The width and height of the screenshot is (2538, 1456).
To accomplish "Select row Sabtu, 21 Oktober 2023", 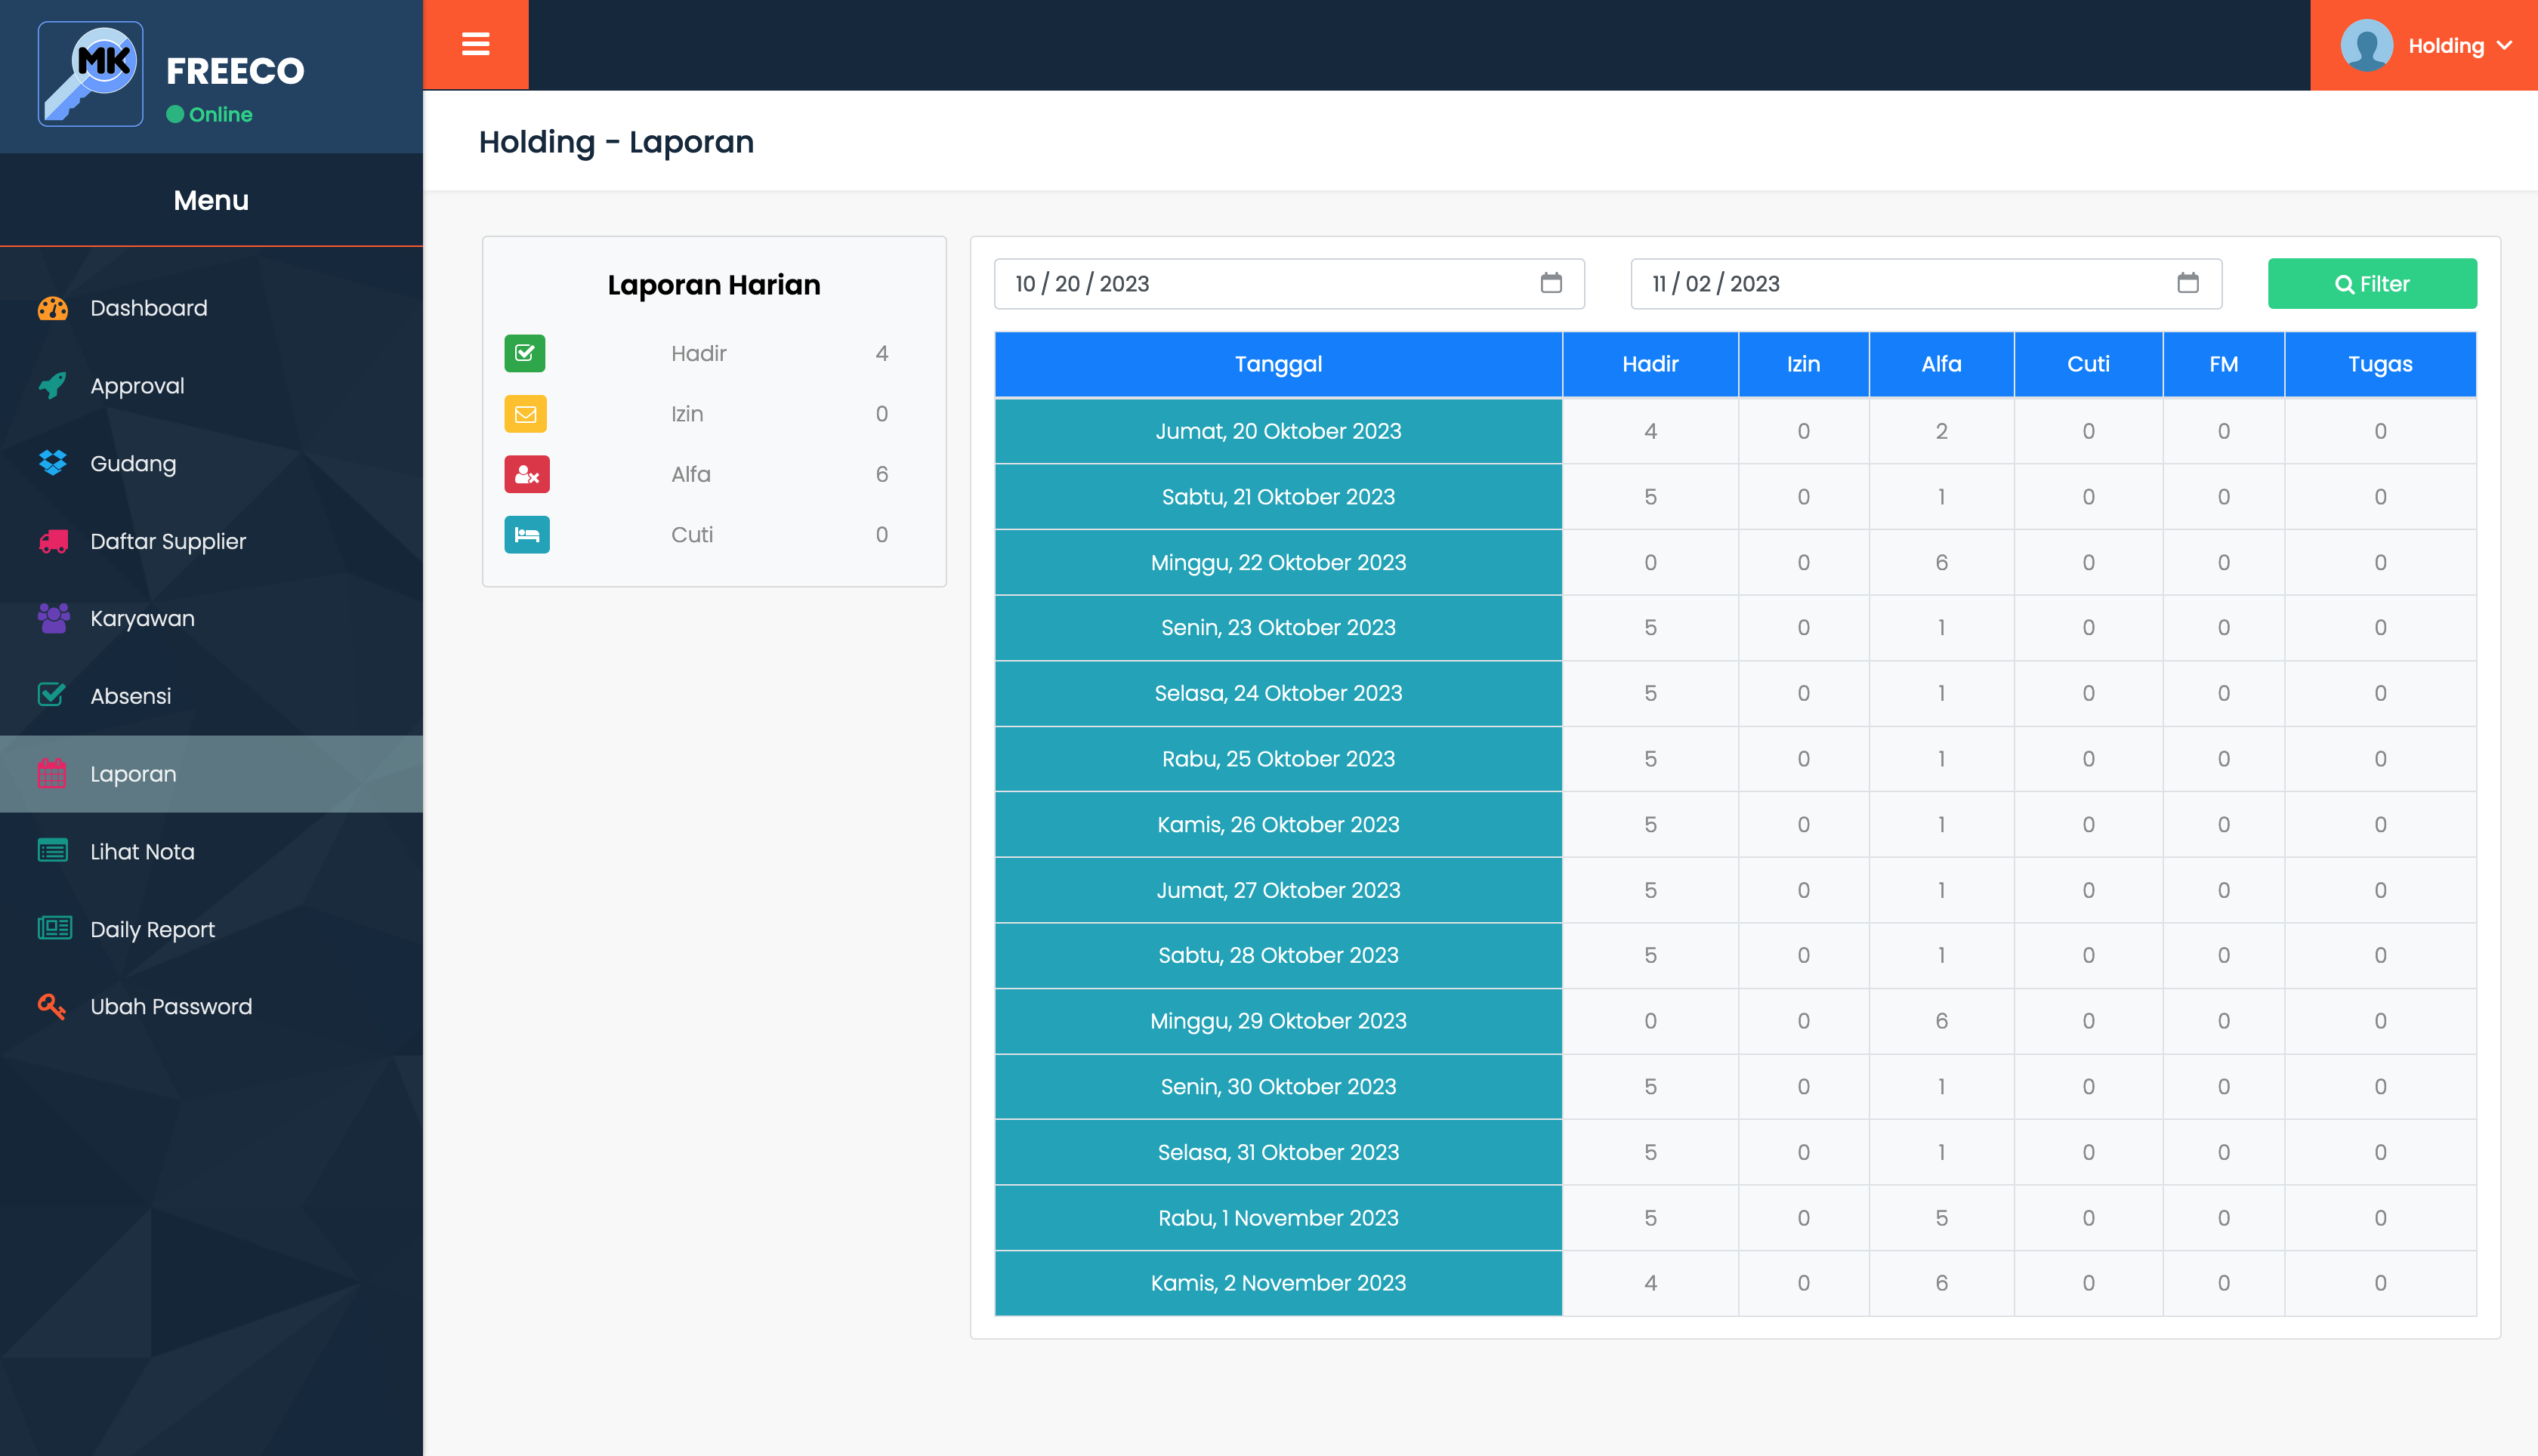I will coord(1735,497).
